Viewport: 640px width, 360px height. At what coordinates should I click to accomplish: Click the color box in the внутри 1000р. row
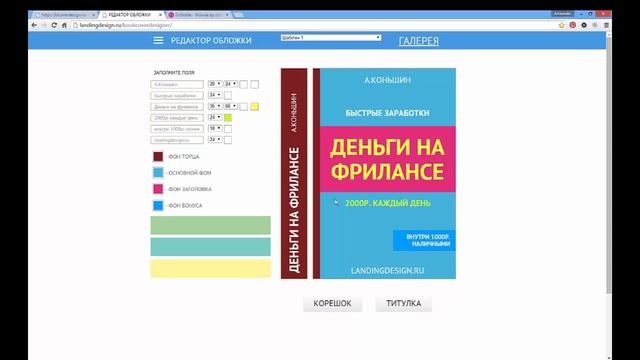pos(228,129)
